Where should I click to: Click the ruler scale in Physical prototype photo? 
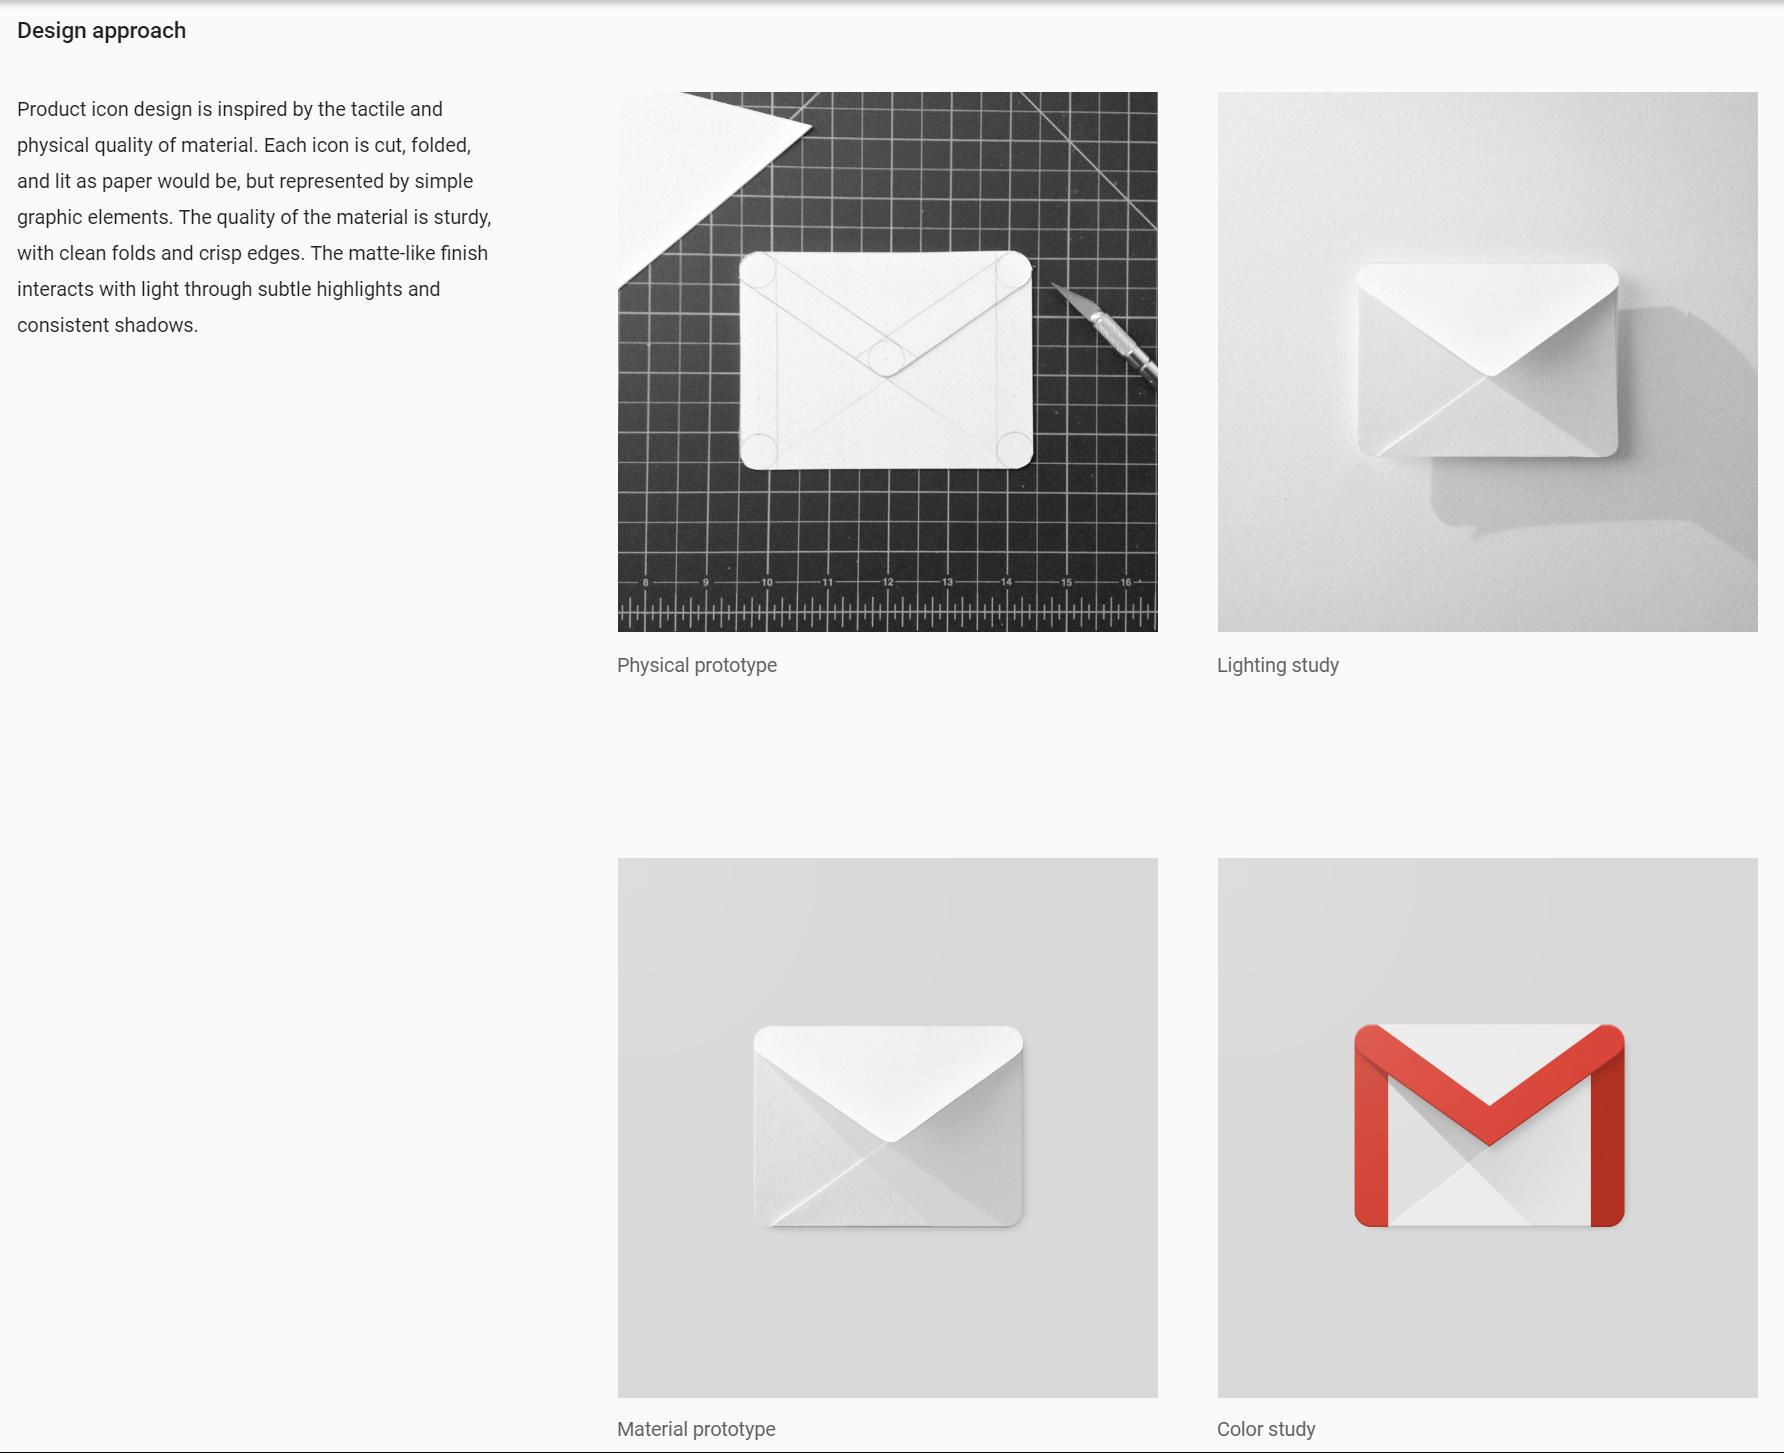pos(887,602)
